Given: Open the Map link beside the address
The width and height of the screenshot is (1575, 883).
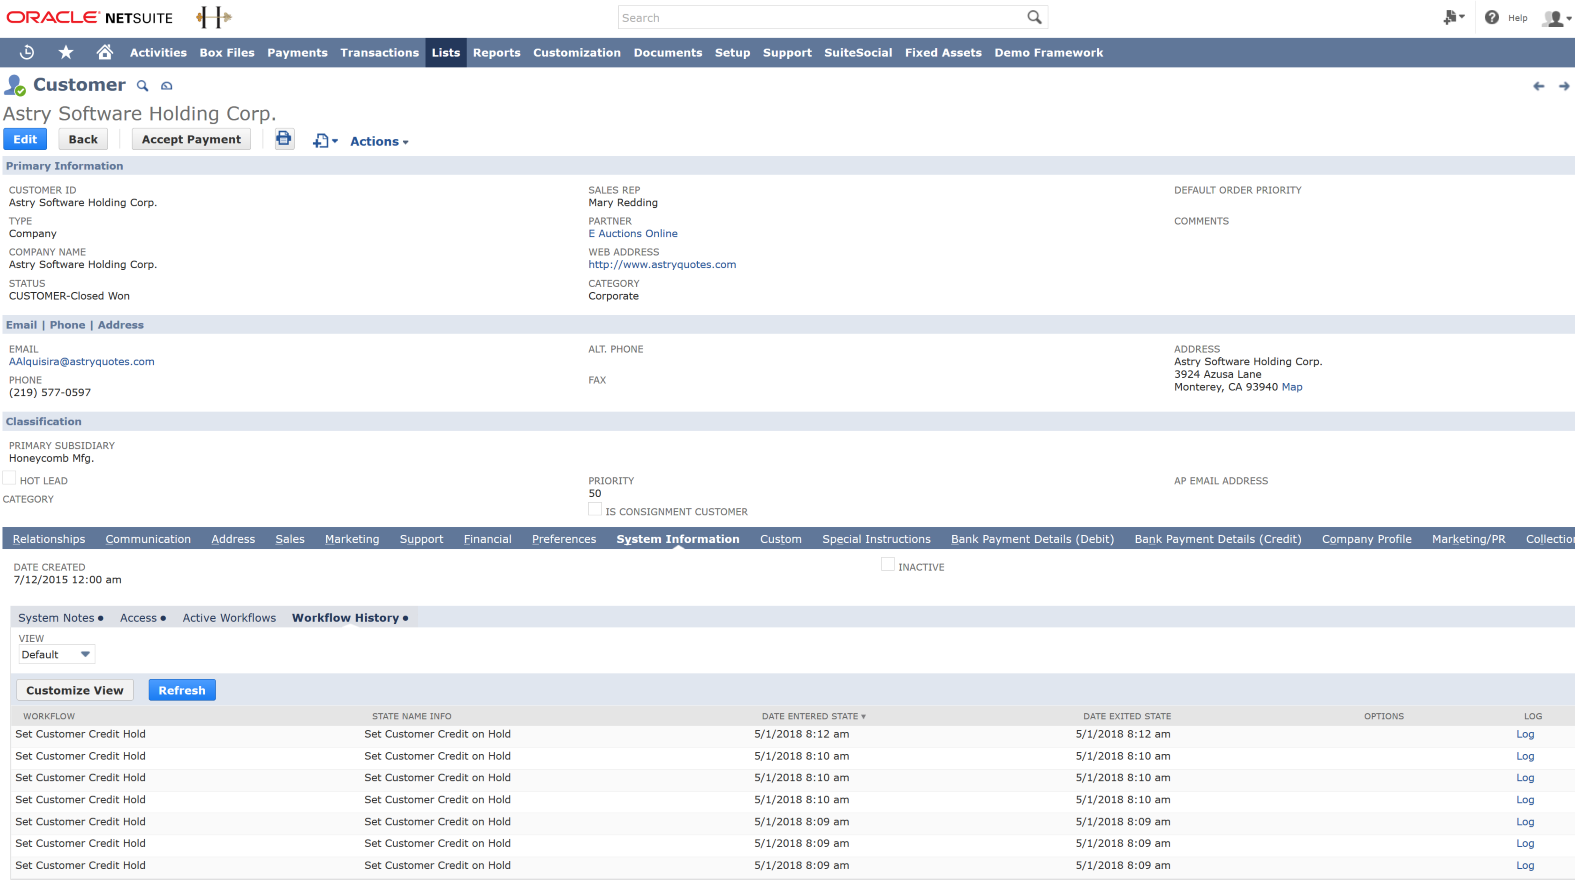Looking at the screenshot, I should click(1292, 387).
